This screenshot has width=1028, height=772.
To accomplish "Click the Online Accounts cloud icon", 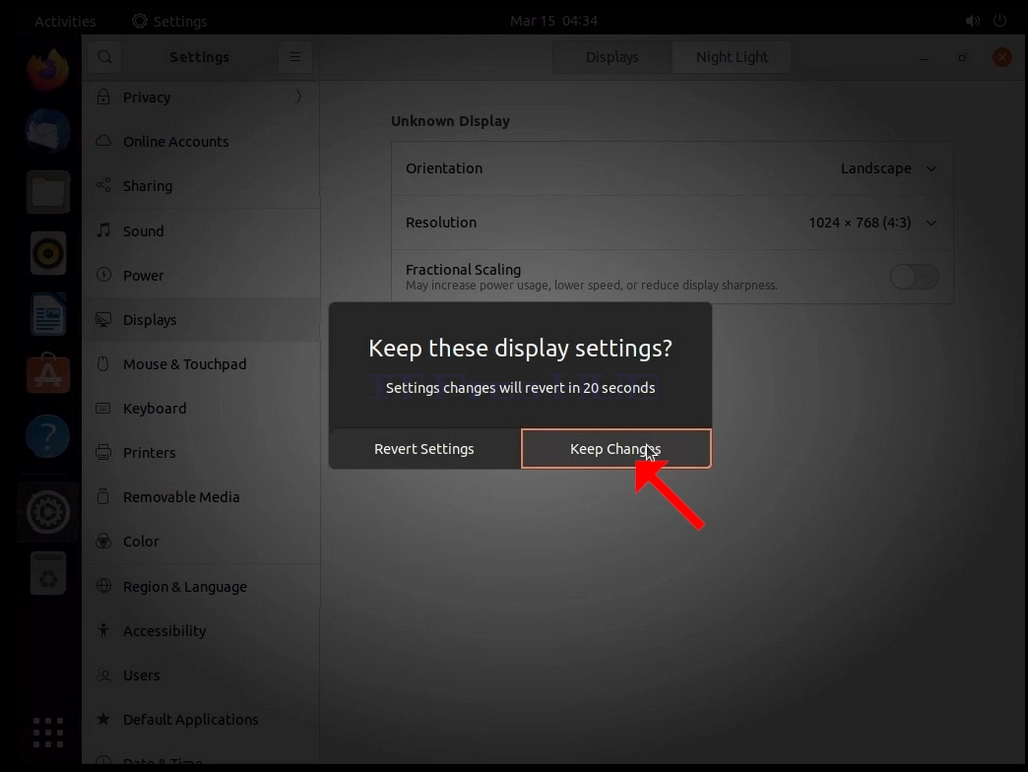I will [103, 141].
